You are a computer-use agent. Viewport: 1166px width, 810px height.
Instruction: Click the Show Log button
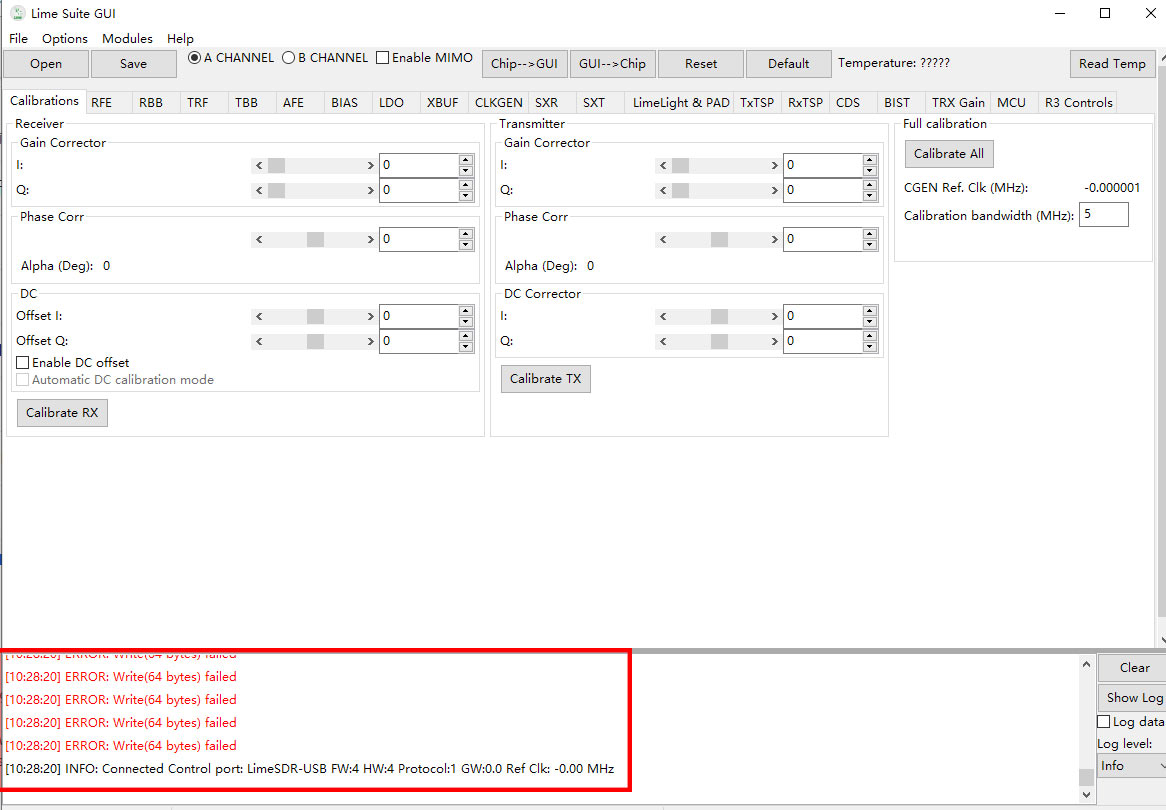1133,698
